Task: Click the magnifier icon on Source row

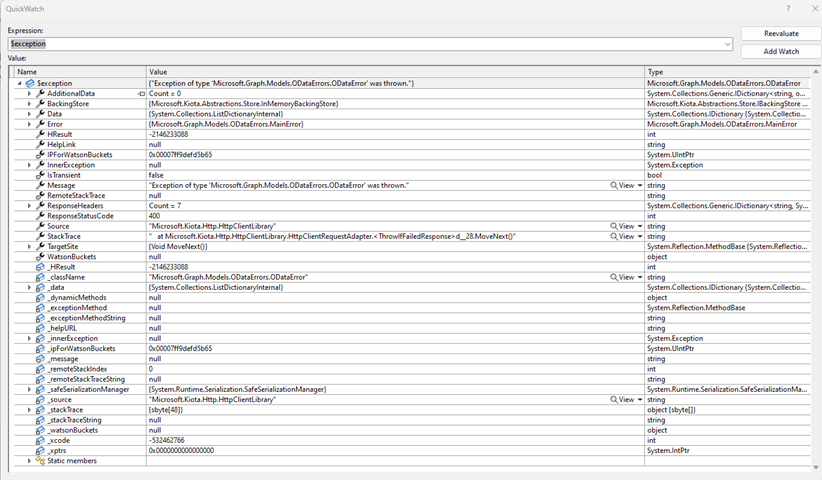Action: click(x=614, y=226)
